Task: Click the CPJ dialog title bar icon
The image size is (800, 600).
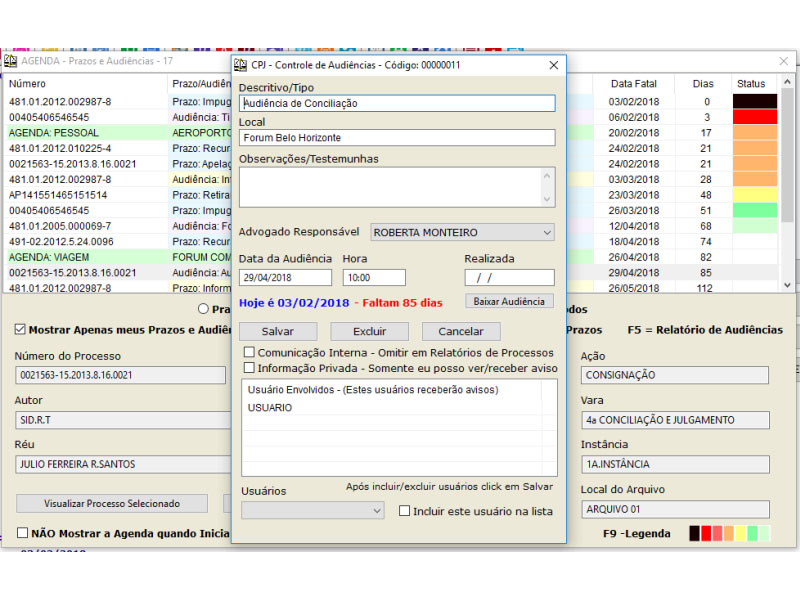Action: pos(240,65)
